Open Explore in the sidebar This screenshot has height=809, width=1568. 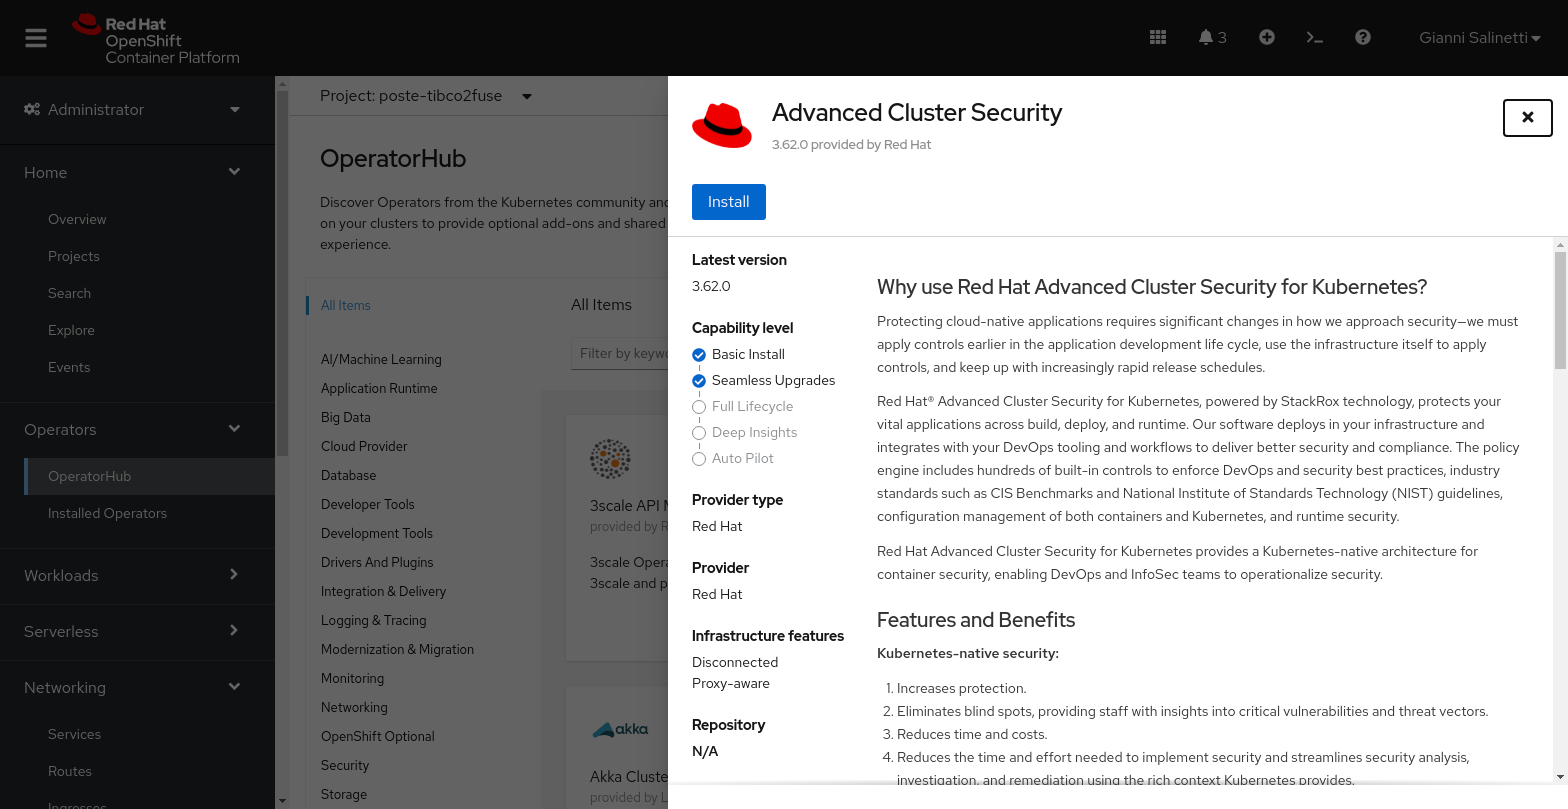[x=71, y=330]
